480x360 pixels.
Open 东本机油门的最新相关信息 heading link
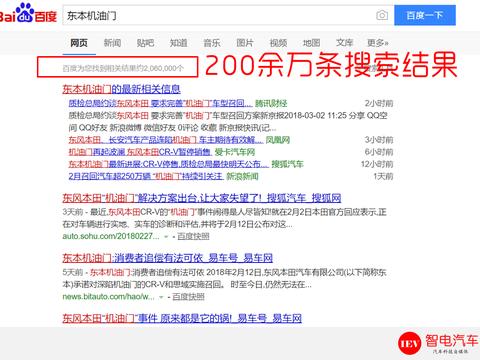[122, 89]
